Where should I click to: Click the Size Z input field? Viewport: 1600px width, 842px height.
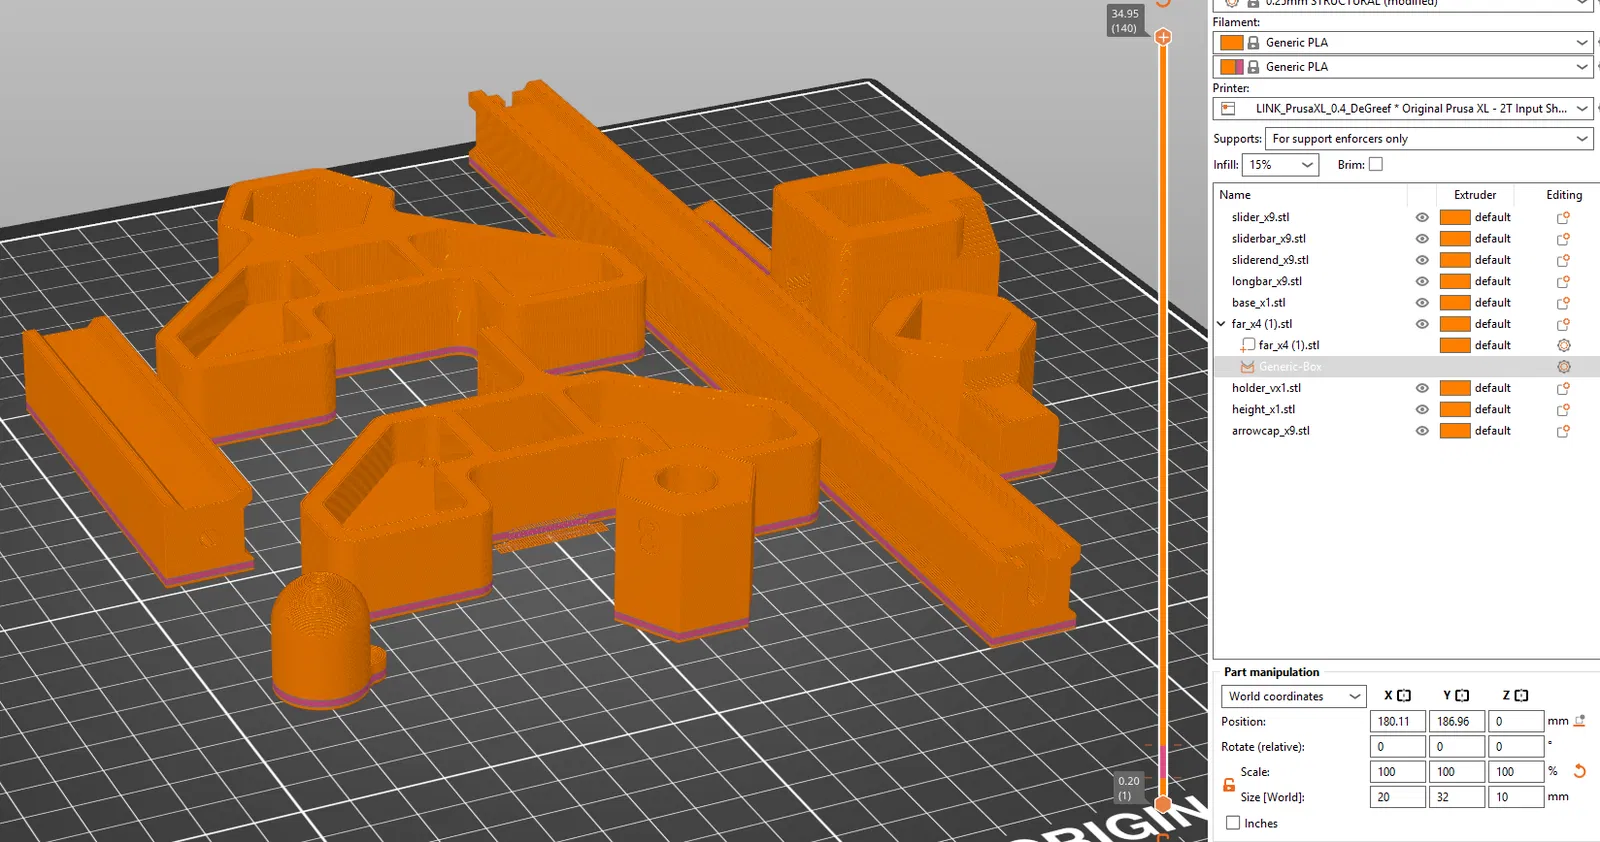tap(1516, 797)
